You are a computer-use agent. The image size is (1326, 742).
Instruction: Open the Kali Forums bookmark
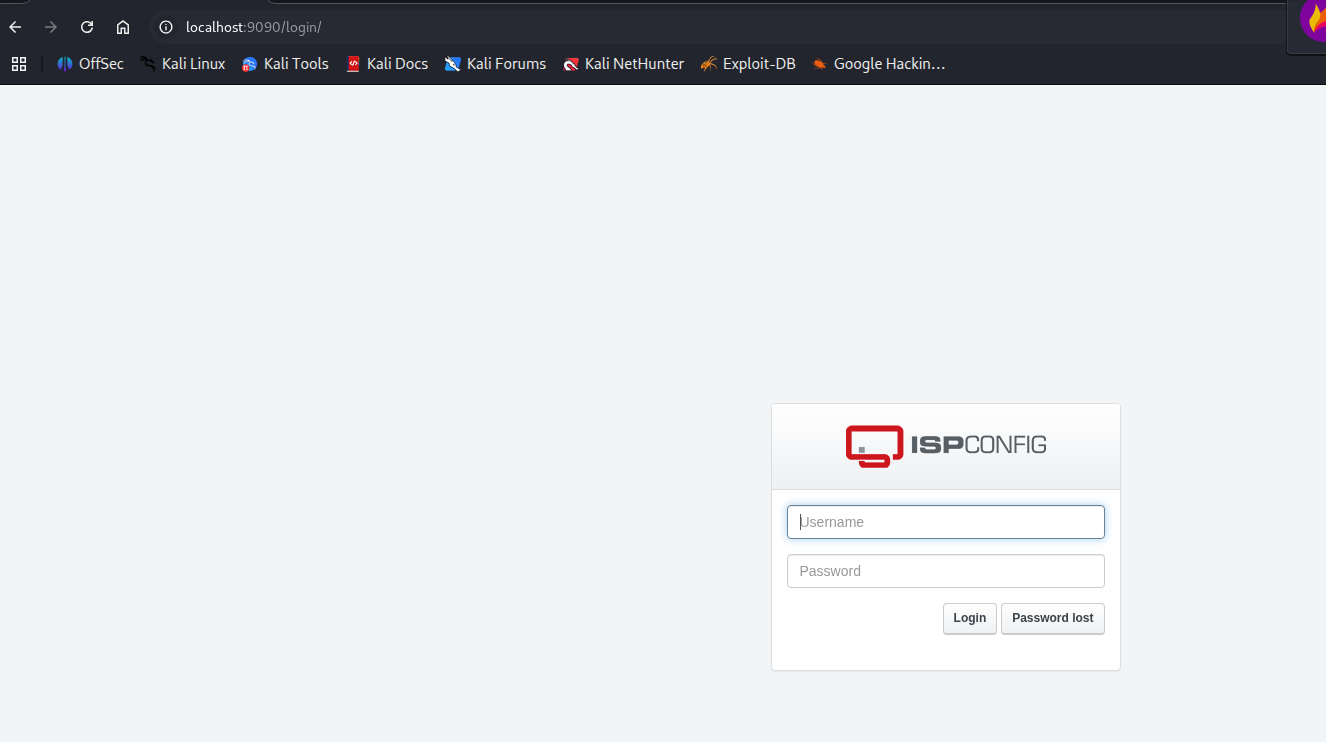495,64
